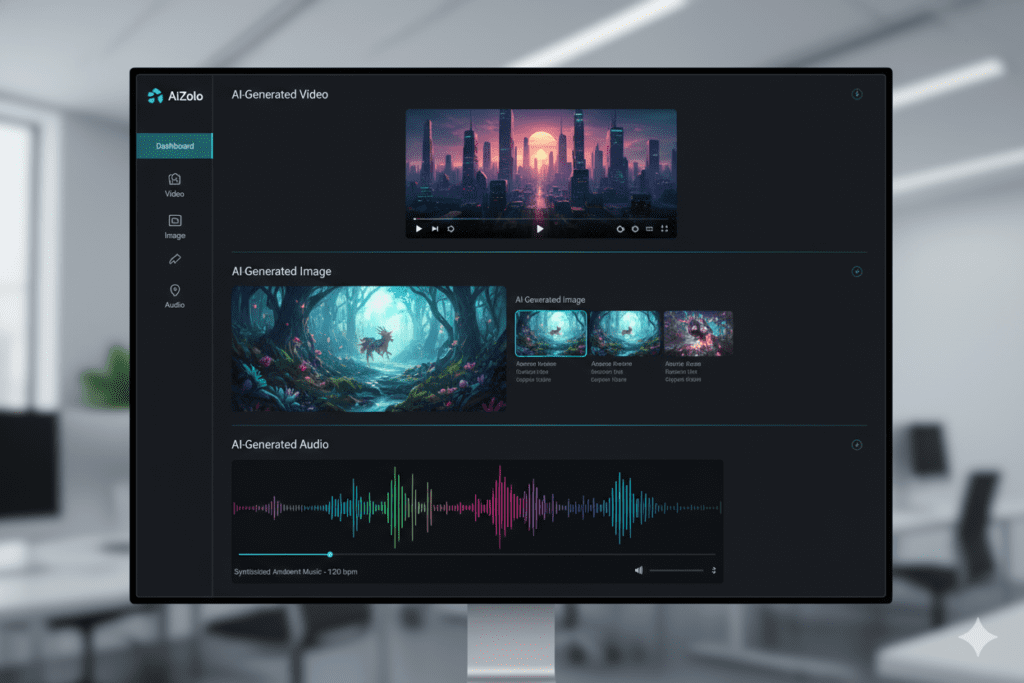Click the audio stepper arrows beside volume
This screenshot has height=683, width=1024.
pyautogui.click(x=714, y=570)
